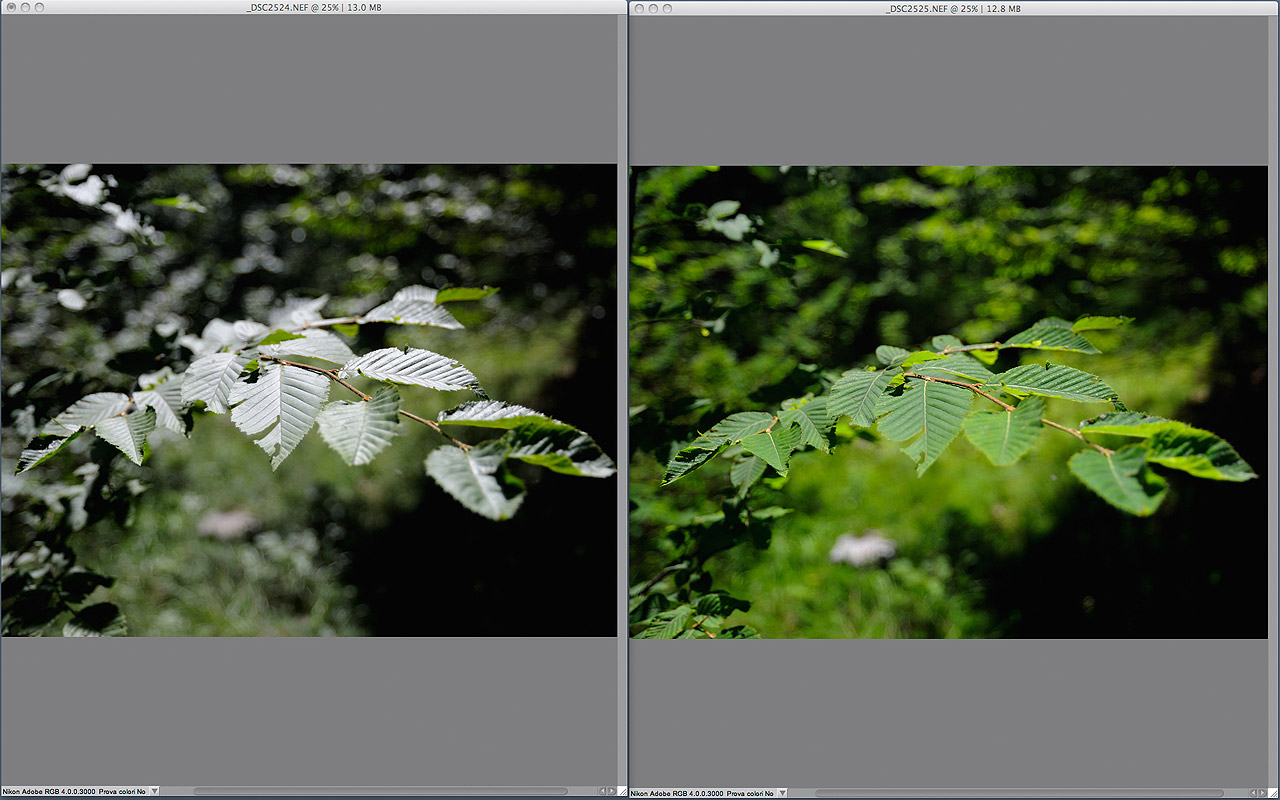Minimize the _DSC2525.NEF window

(653, 8)
